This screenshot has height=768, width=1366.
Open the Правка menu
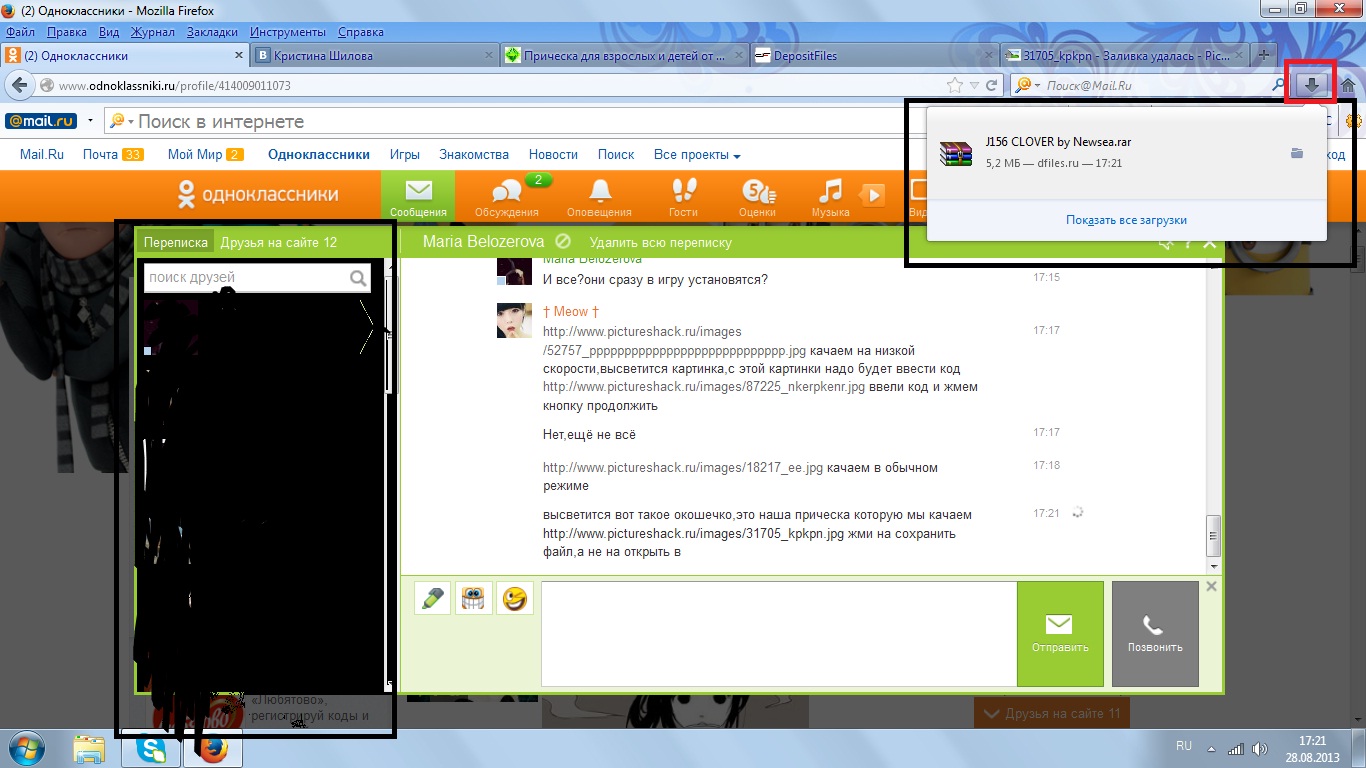[x=67, y=32]
